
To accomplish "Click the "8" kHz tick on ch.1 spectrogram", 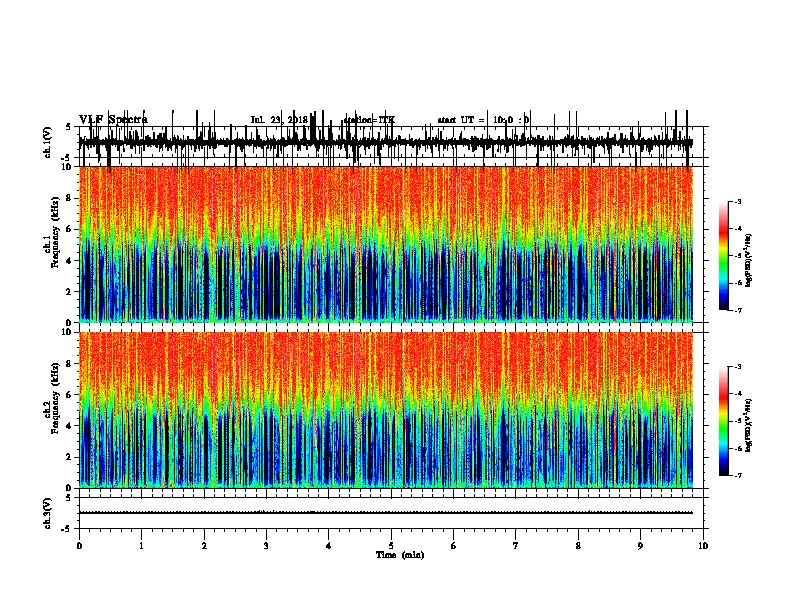I will coord(69,198).
